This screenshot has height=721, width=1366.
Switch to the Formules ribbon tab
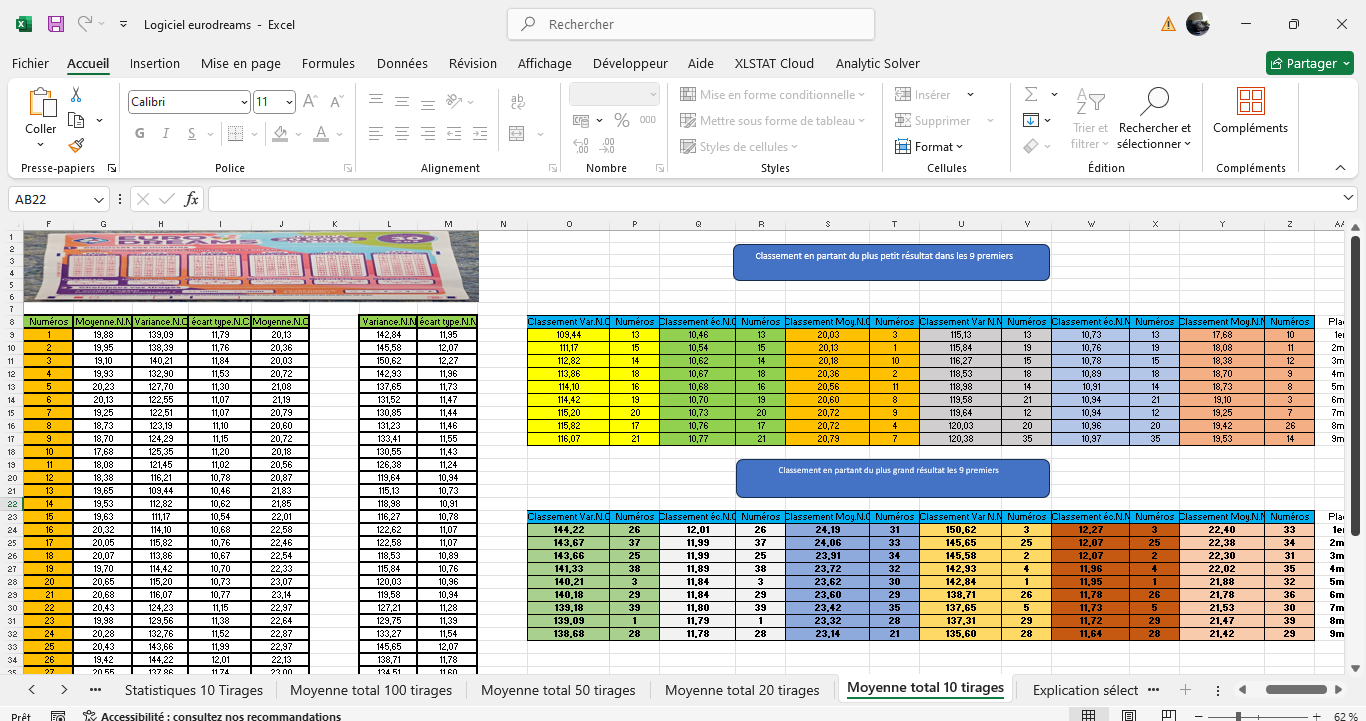[x=328, y=63]
